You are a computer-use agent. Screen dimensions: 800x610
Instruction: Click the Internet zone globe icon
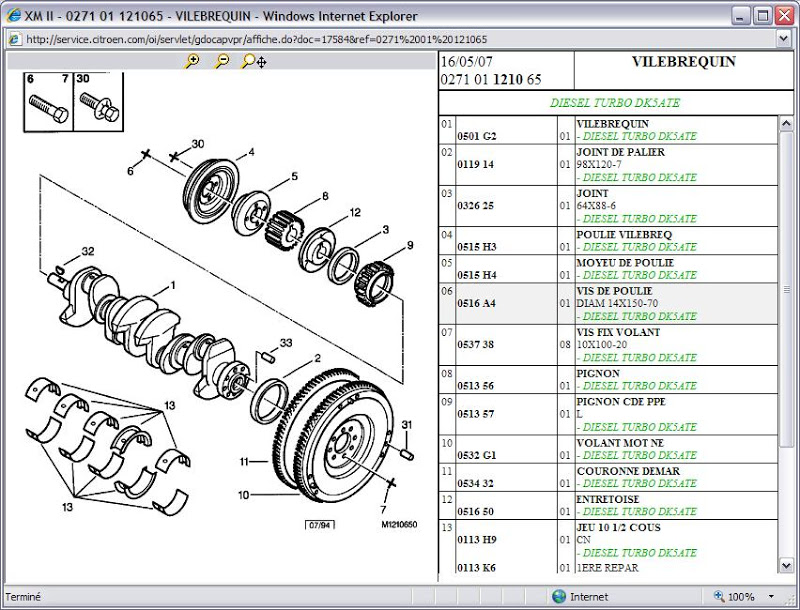[559, 596]
